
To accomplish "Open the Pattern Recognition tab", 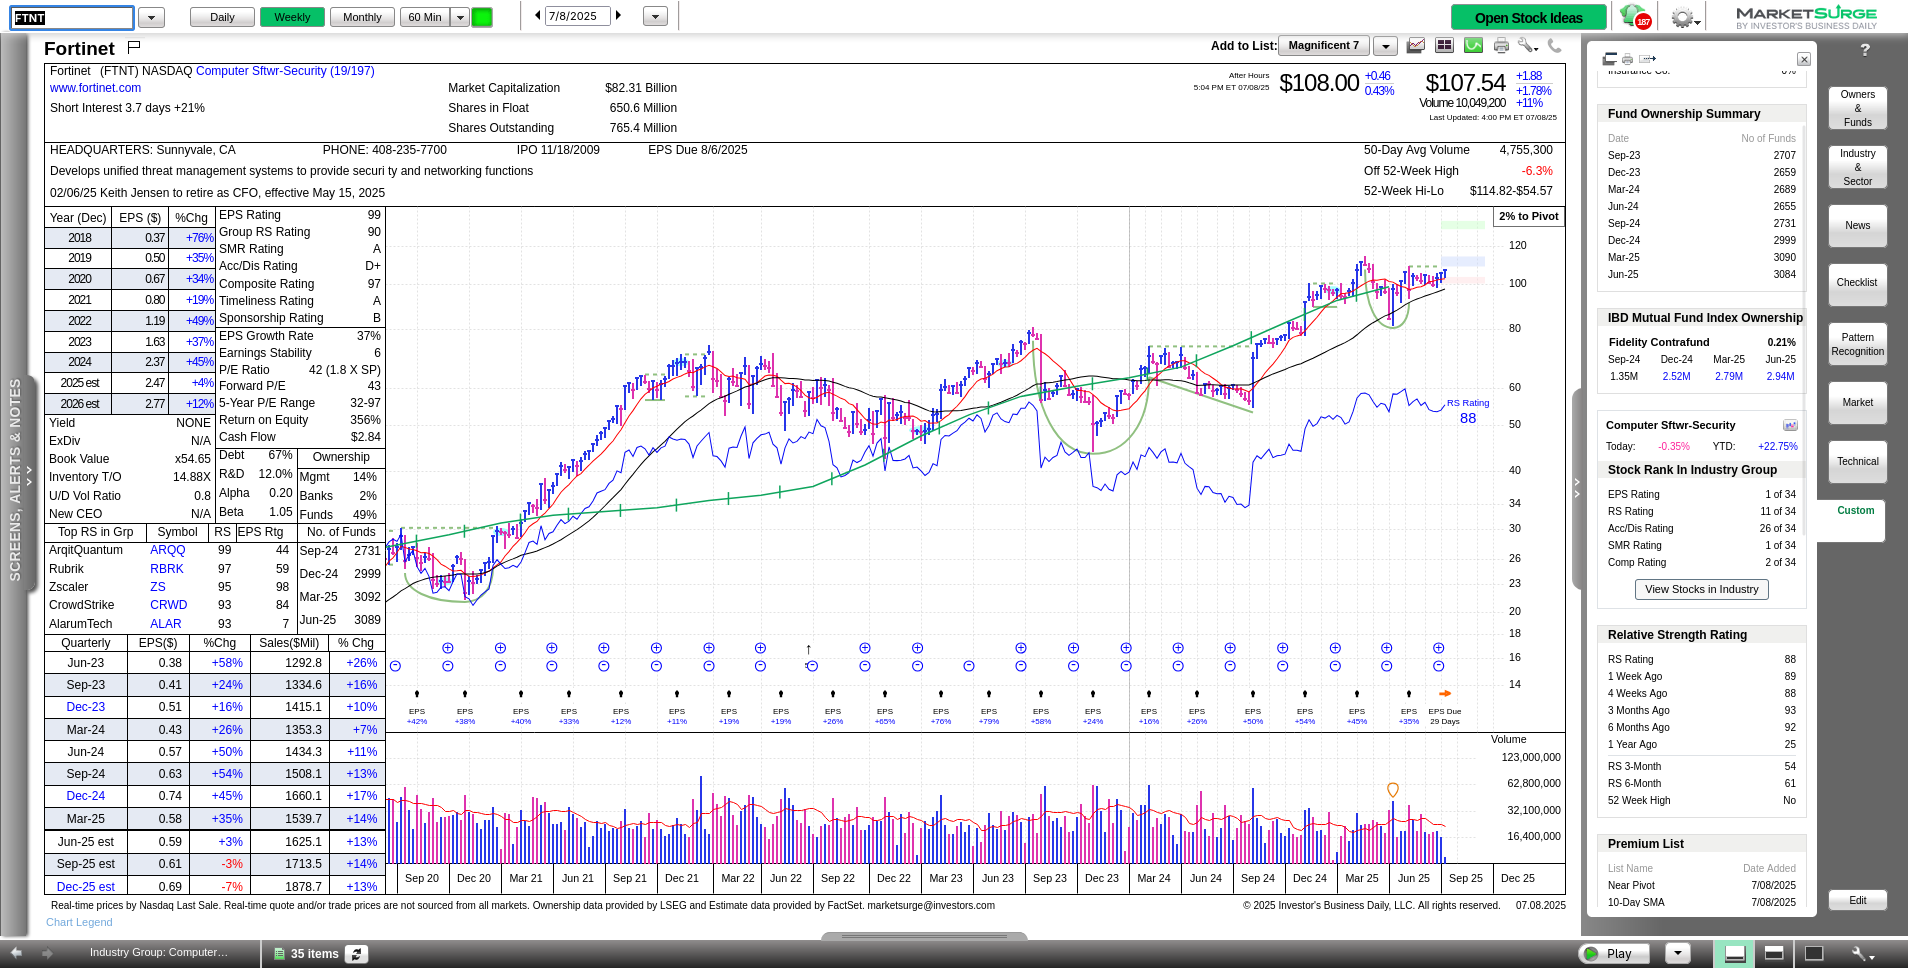I will click(1857, 344).
